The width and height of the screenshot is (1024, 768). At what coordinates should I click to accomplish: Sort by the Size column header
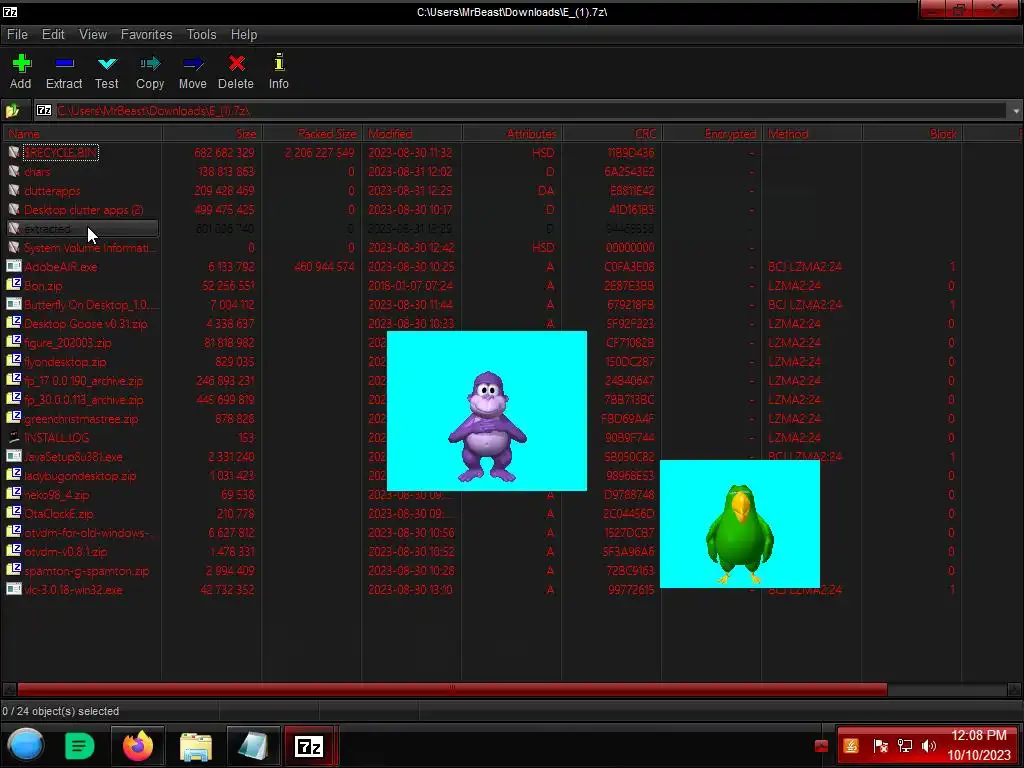(212, 134)
